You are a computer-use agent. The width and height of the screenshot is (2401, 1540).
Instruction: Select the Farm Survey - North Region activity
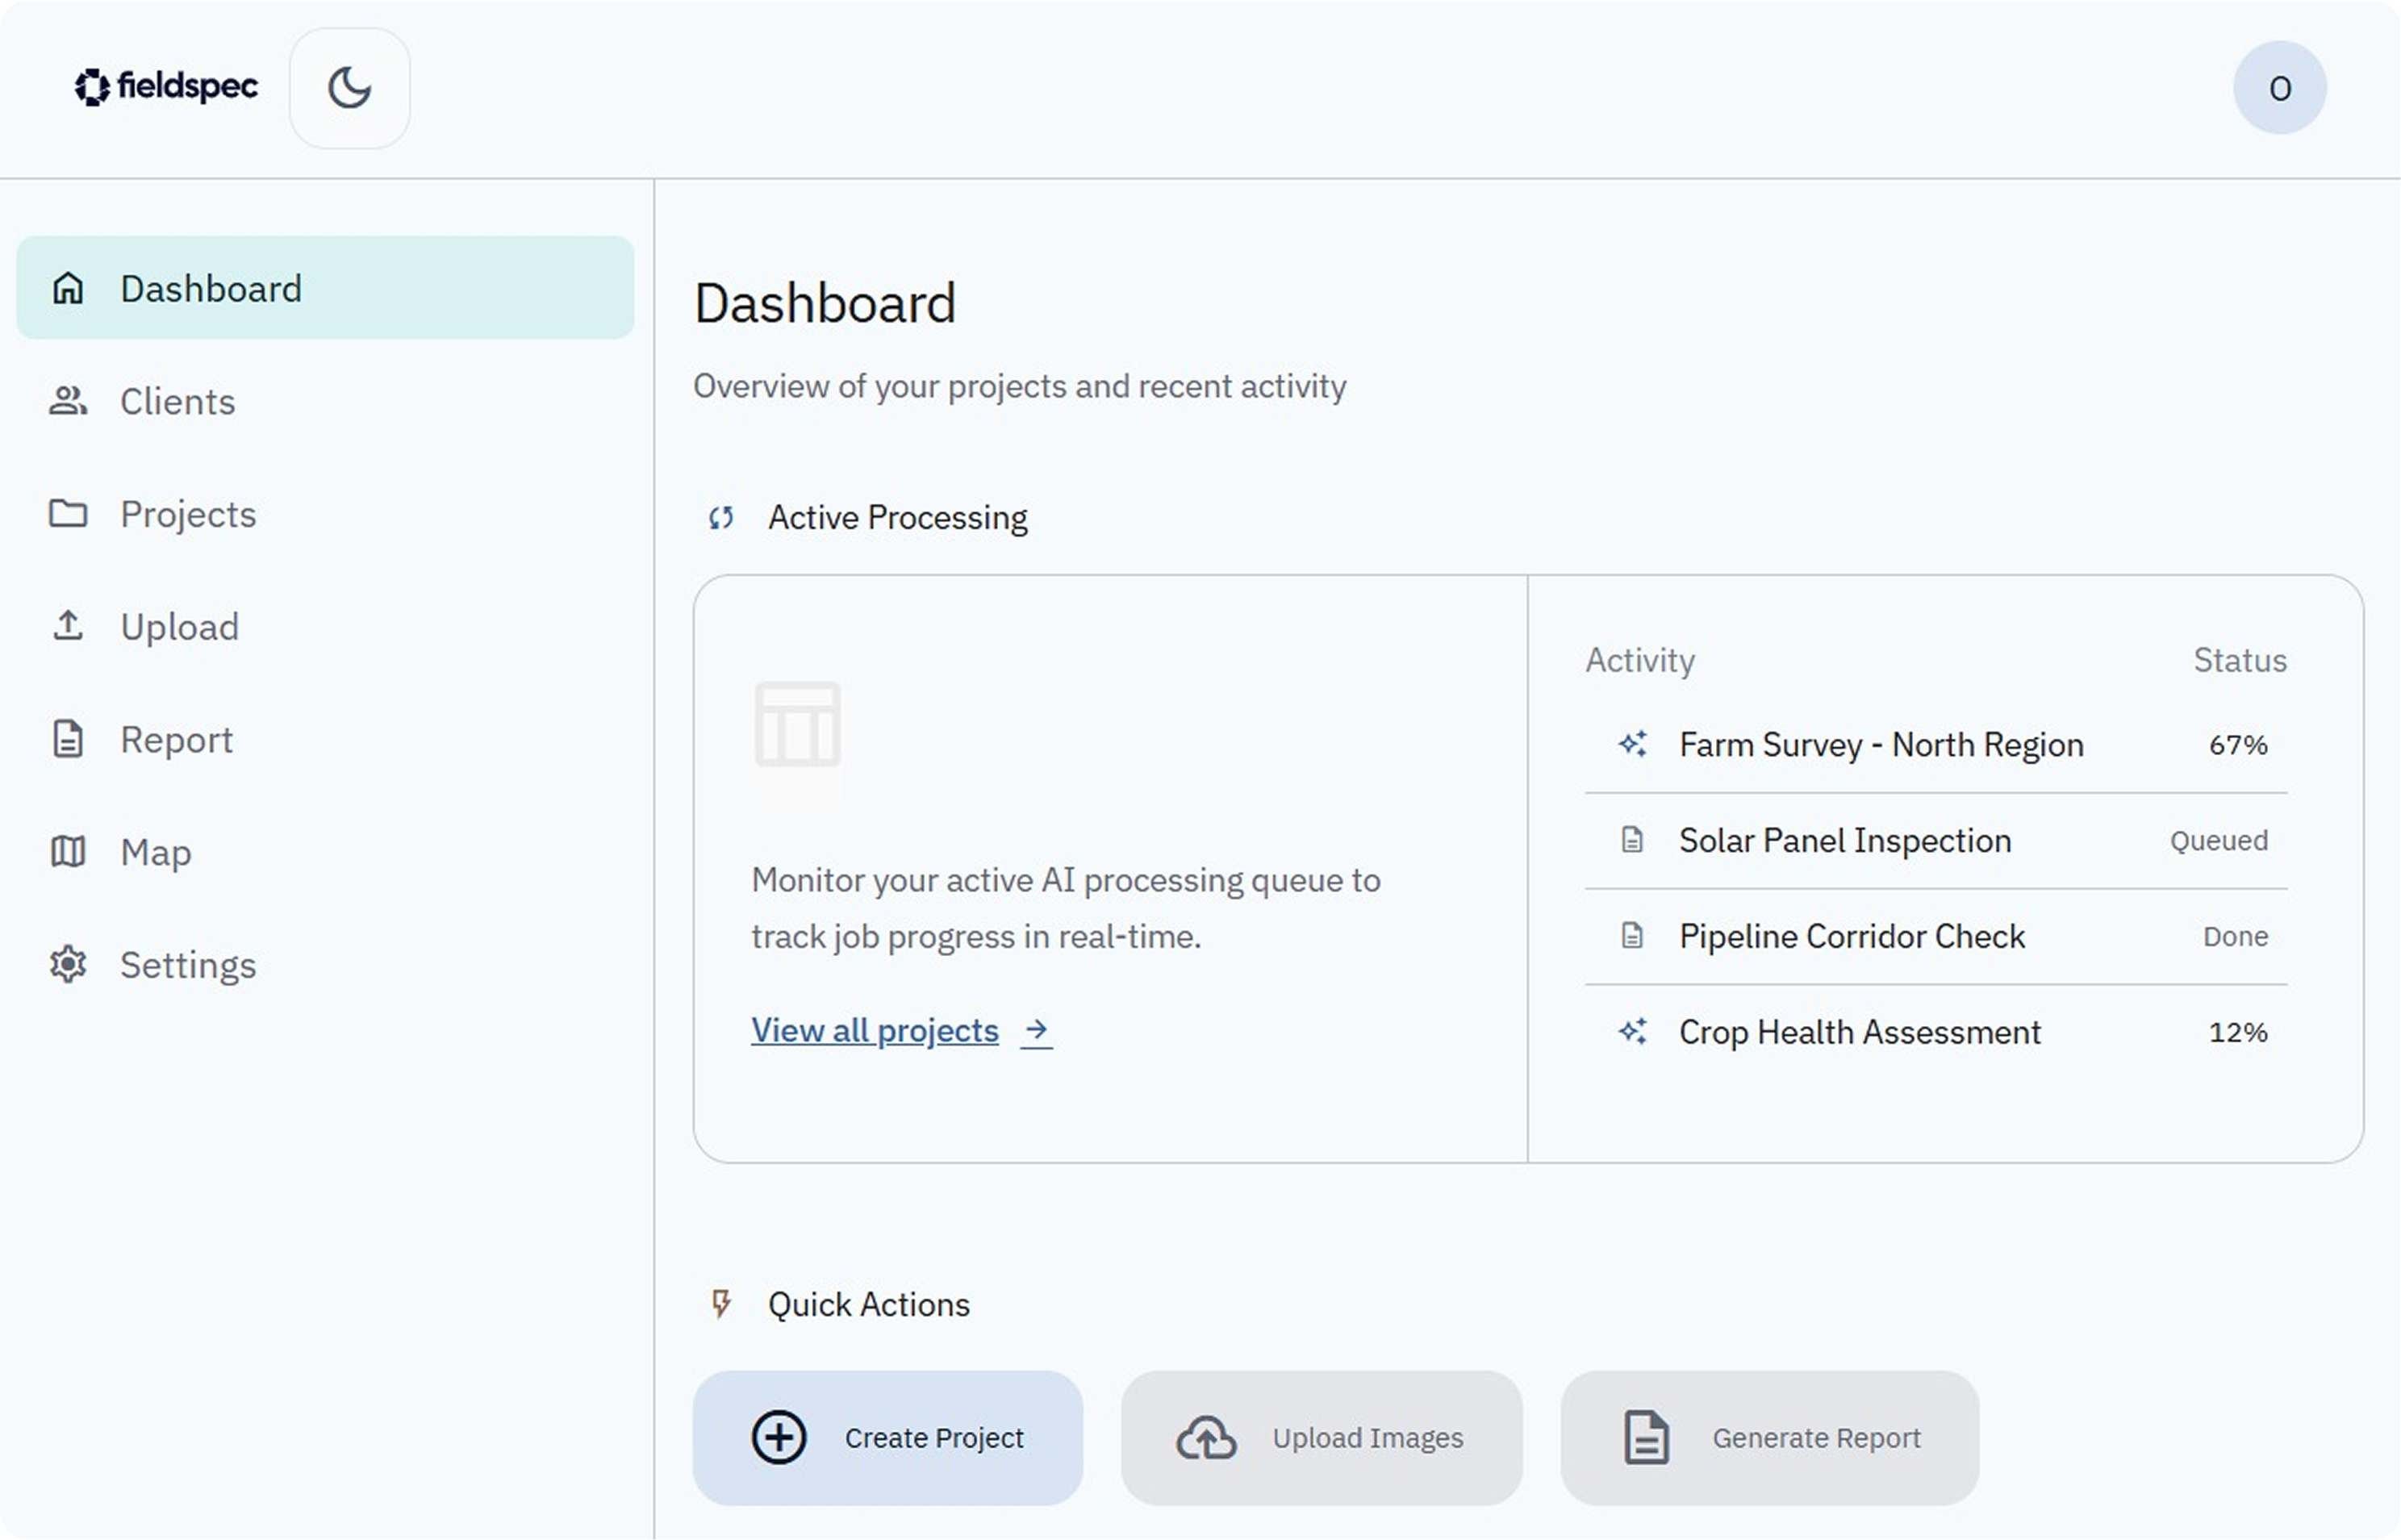coord(1937,745)
